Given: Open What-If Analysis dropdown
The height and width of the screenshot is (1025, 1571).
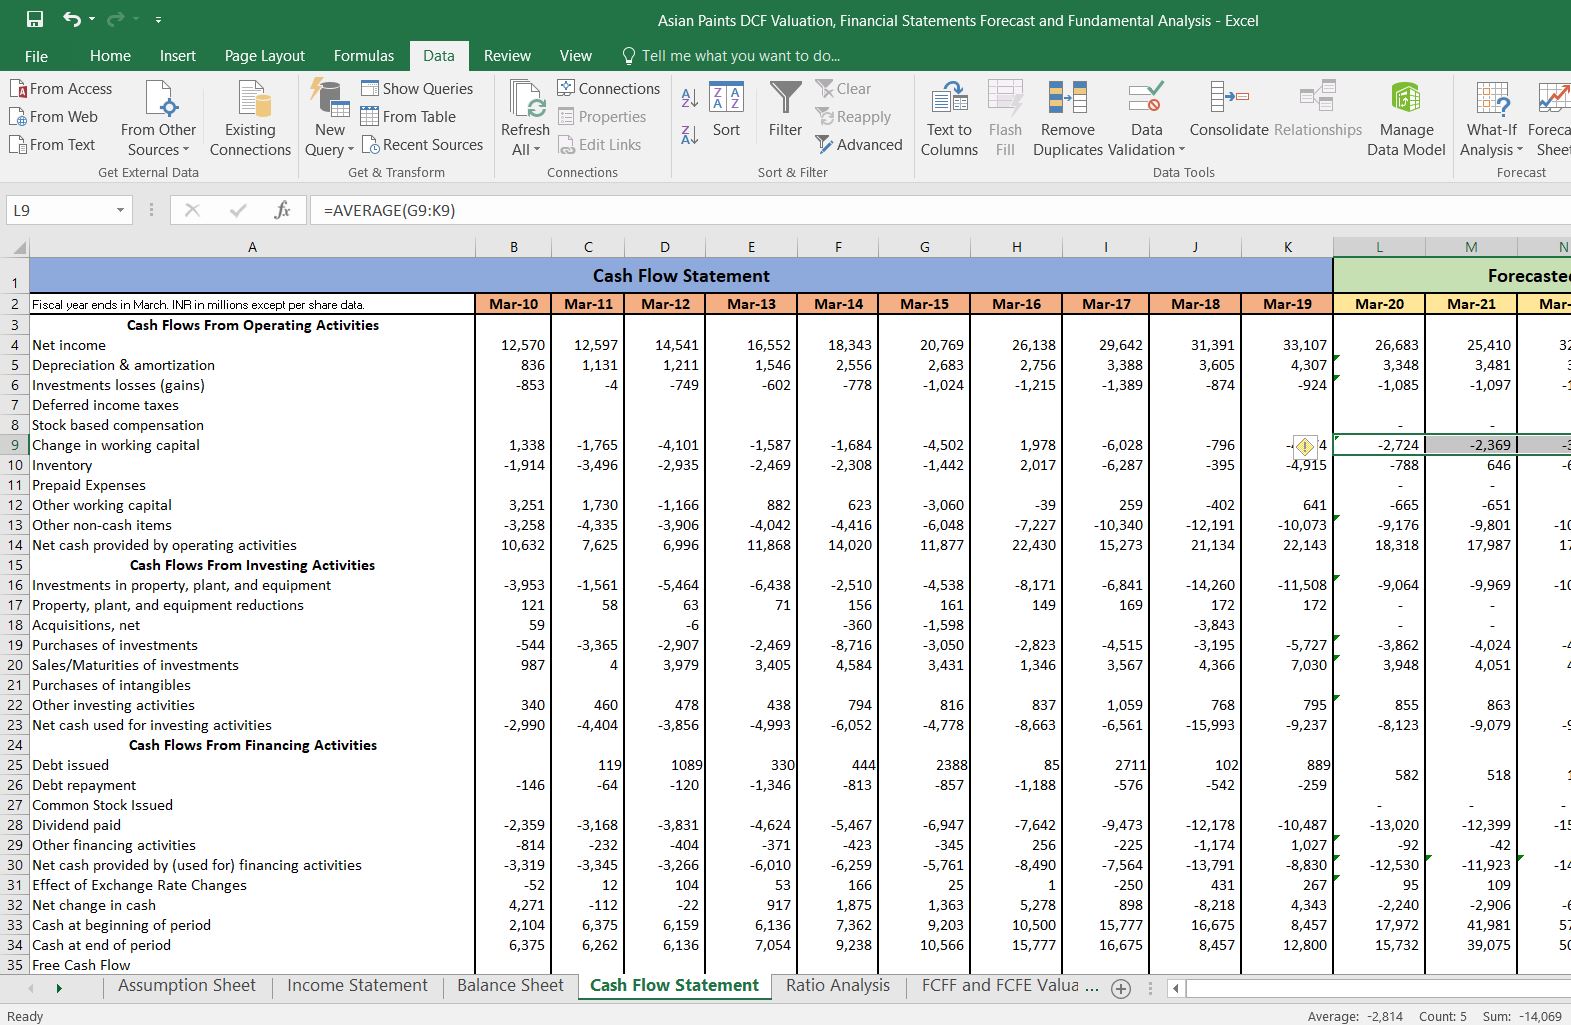Looking at the screenshot, I should [x=1491, y=118].
